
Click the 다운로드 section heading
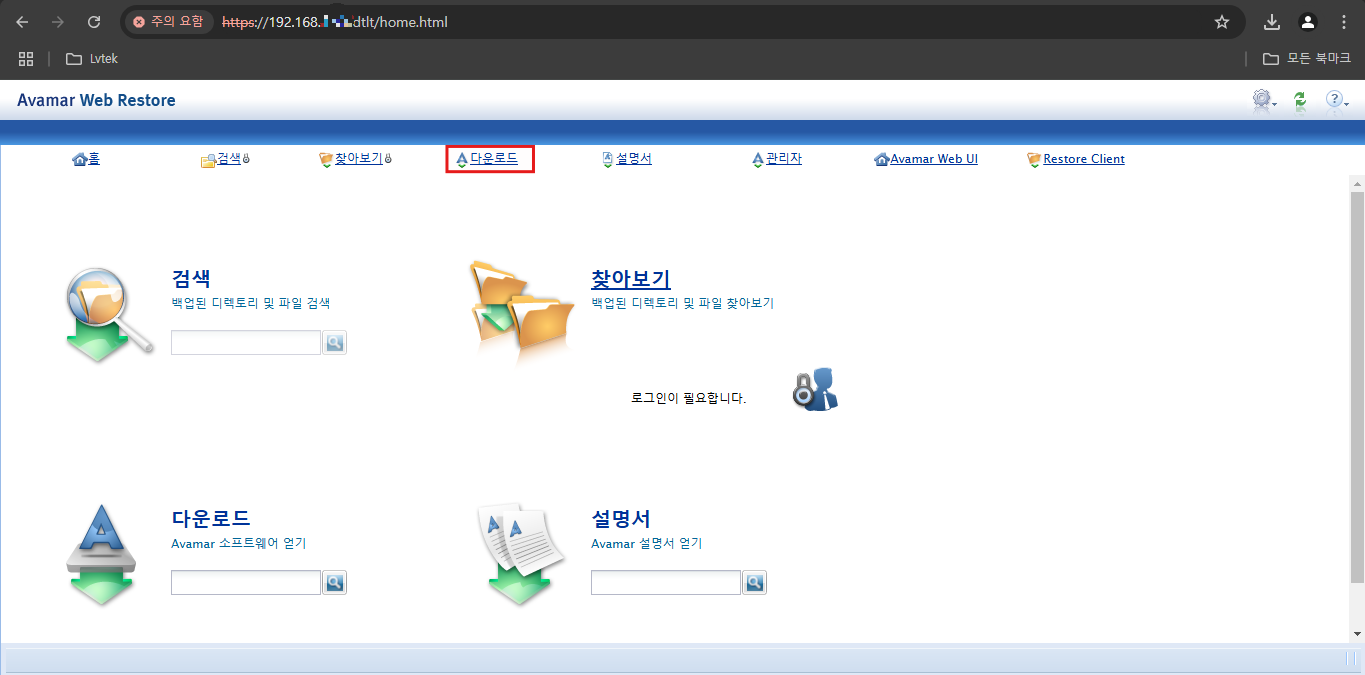211,518
